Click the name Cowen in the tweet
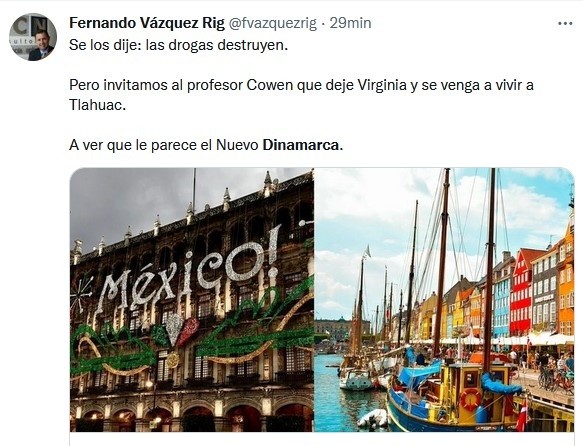The height and width of the screenshot is (446, 583). tap(270, 85)
